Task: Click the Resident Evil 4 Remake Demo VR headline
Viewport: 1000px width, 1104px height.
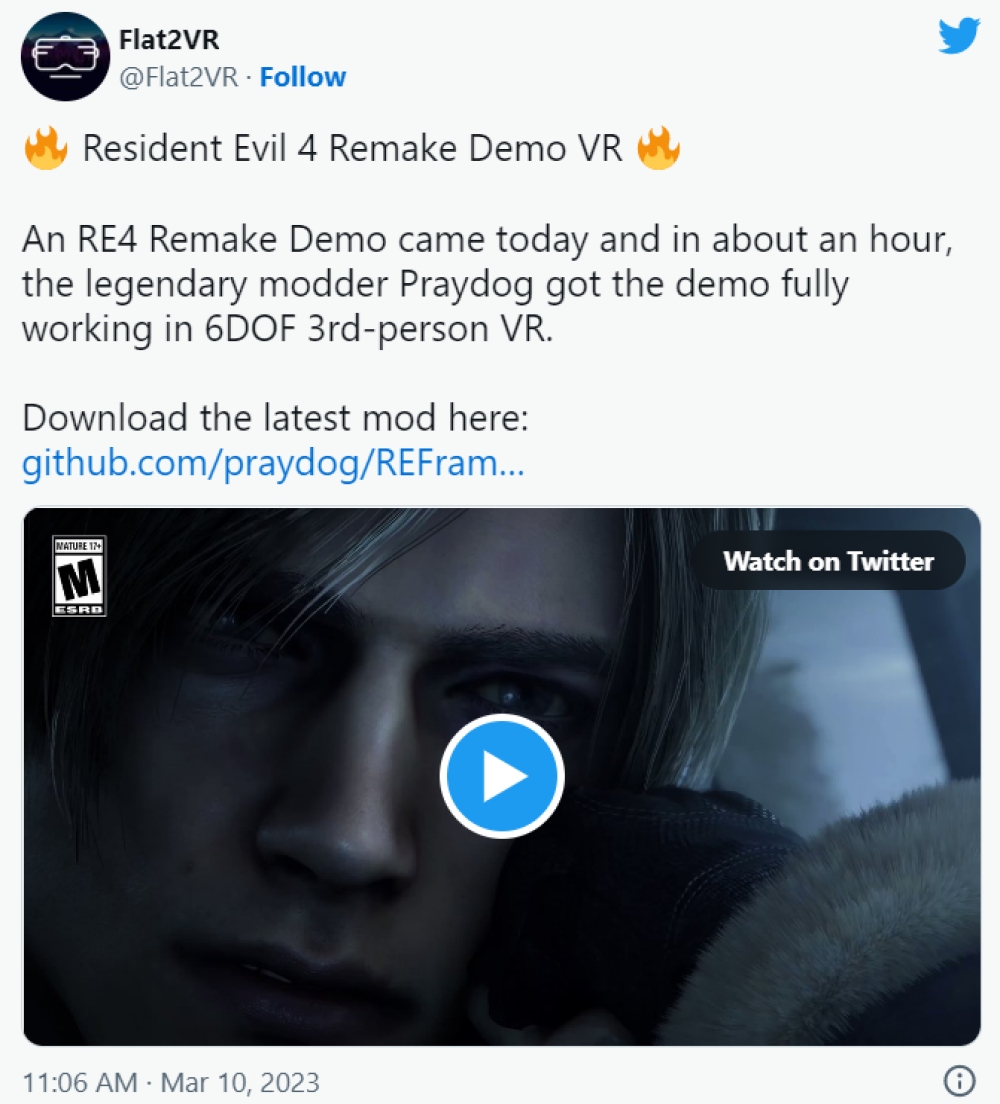Action: (352, 149)
